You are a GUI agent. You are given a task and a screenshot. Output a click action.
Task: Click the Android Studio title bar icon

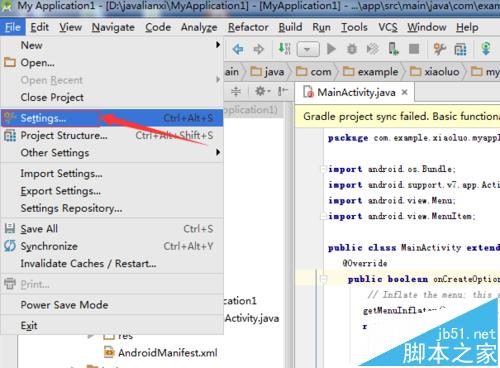click(7, 6)
